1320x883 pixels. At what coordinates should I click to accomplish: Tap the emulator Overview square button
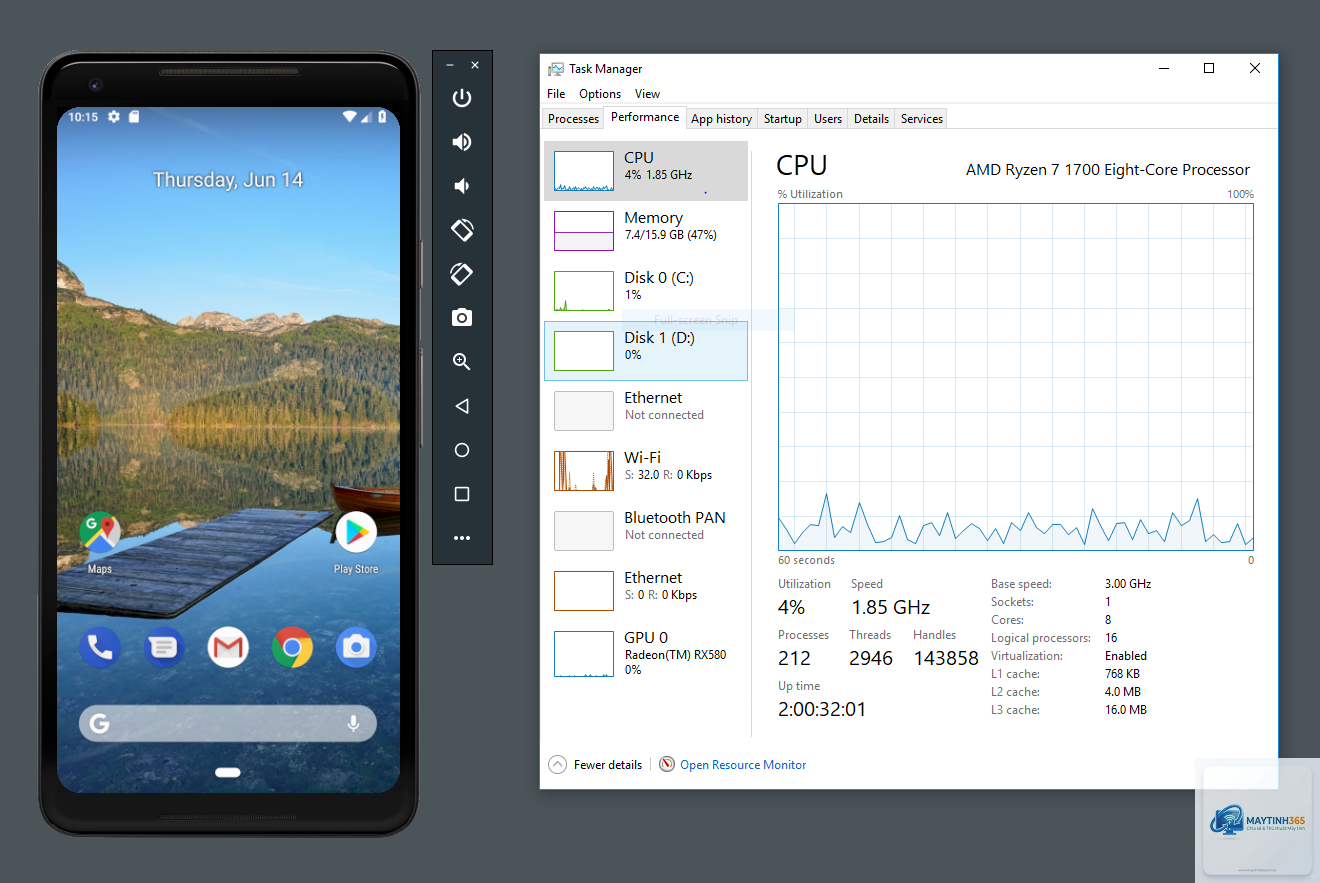[462, 494]
